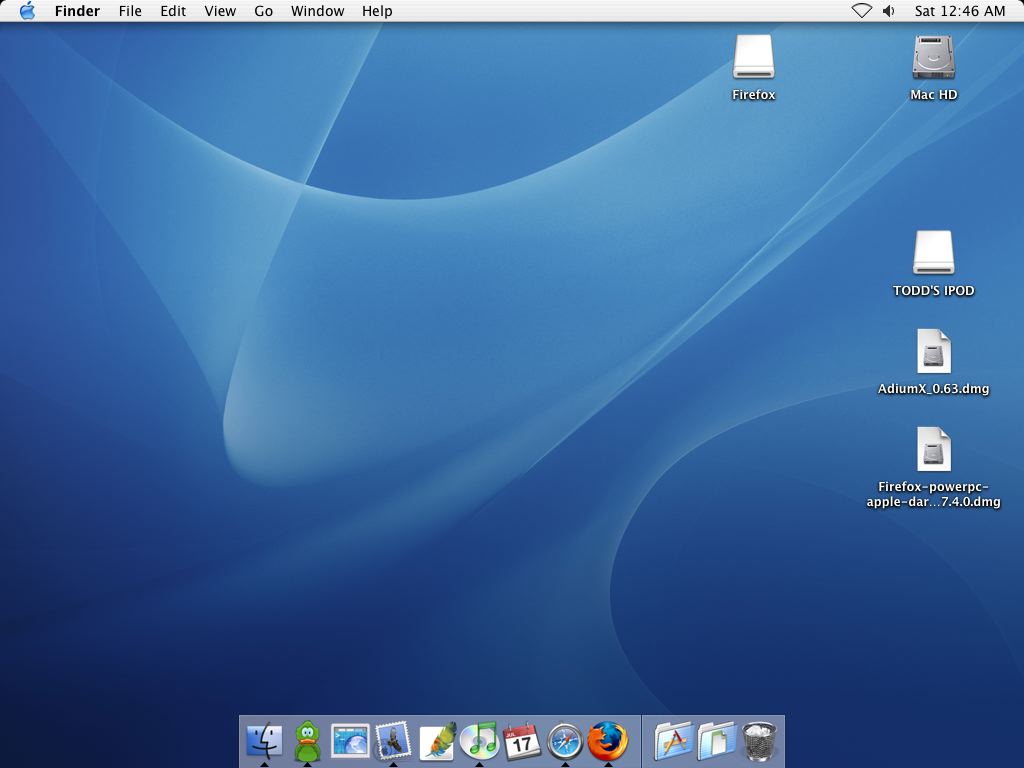The image size is (1024, 768).
Task: Open the Go menu
Action: tap(263, 11)
